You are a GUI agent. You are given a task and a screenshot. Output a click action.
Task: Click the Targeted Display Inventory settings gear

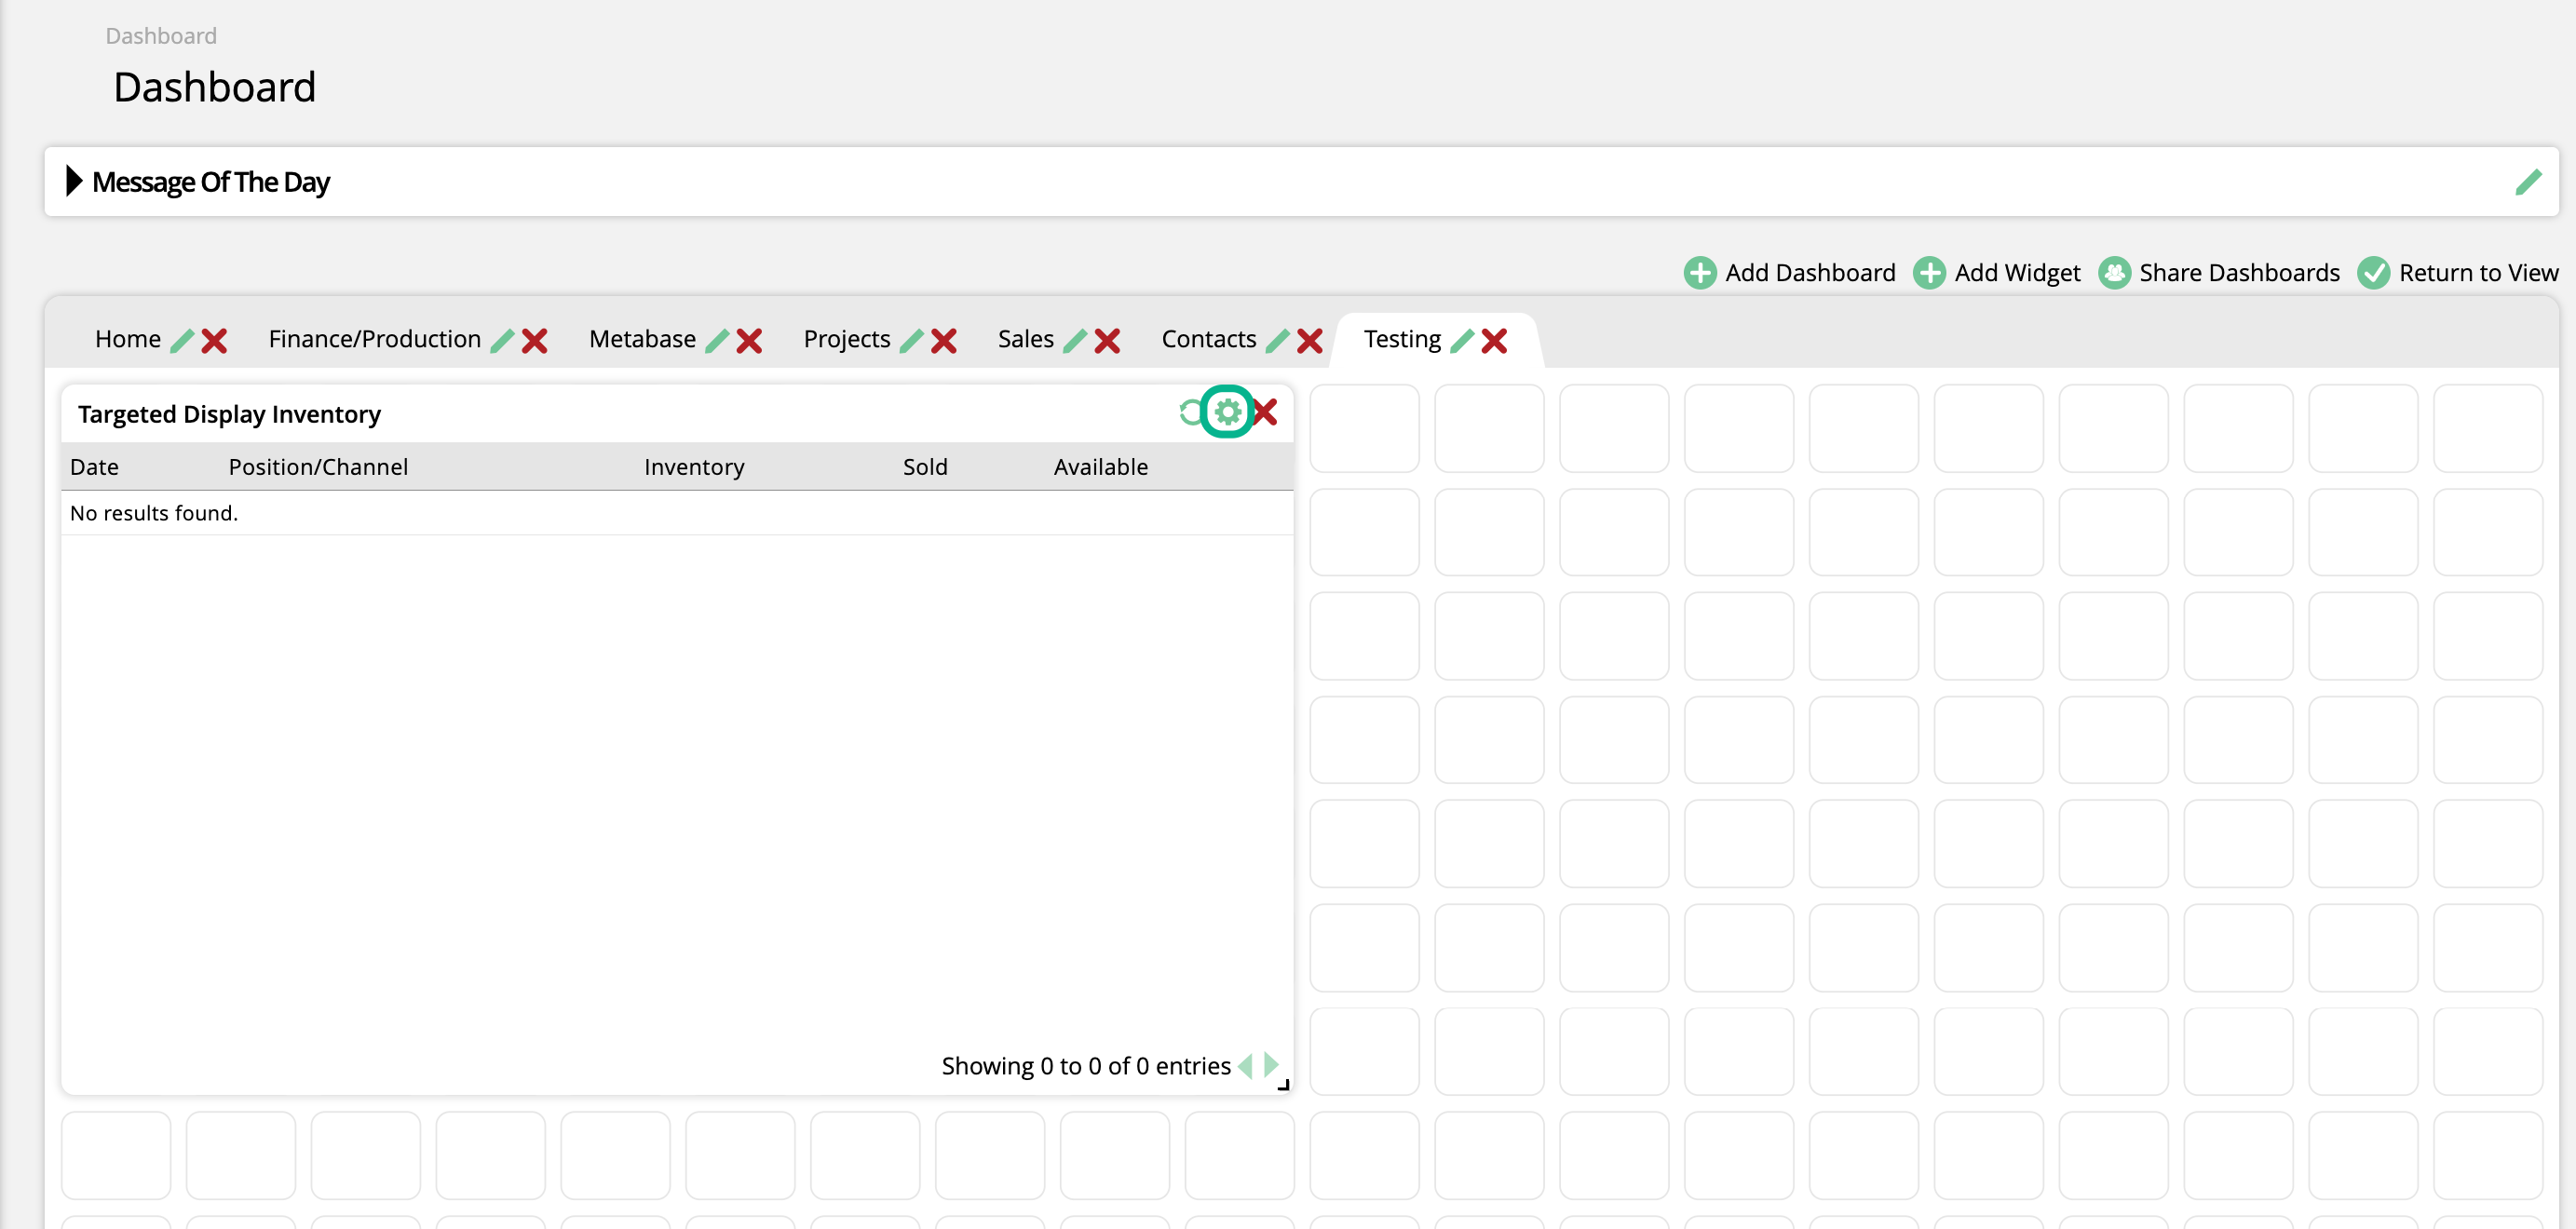pyautogui.click(x=1227, y=411)
